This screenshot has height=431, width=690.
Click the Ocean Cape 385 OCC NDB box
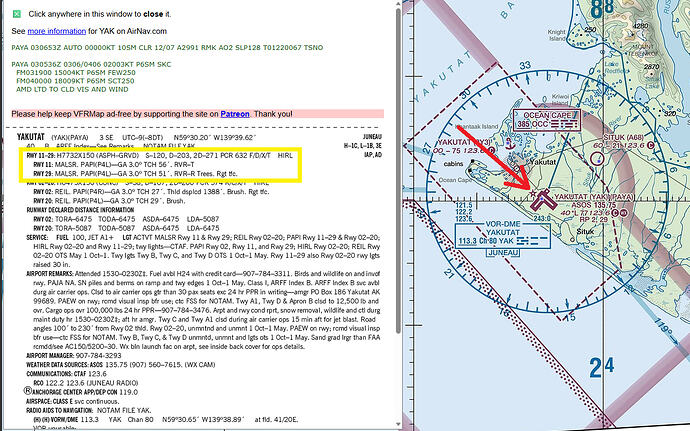[x=548, y=120]
